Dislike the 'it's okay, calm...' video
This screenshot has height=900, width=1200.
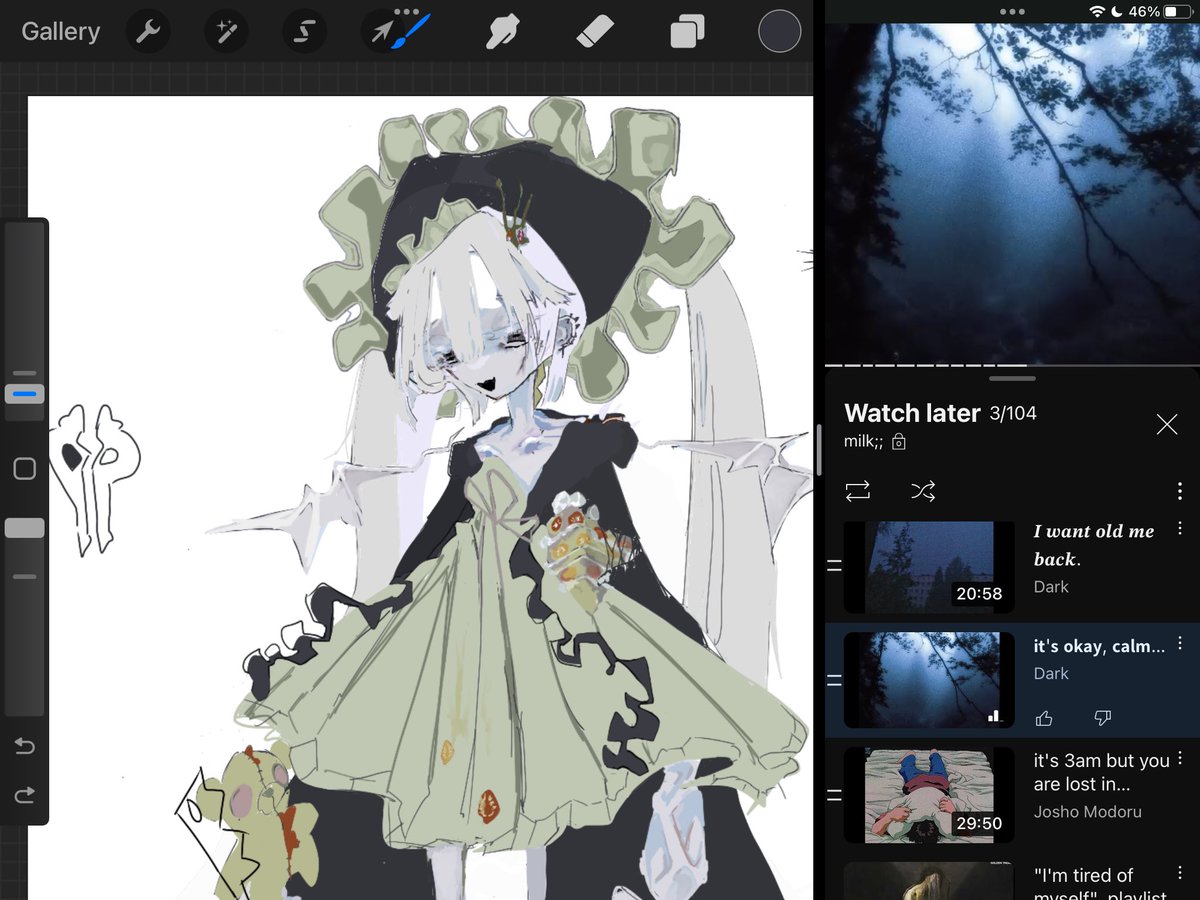tap(1103, 718)
